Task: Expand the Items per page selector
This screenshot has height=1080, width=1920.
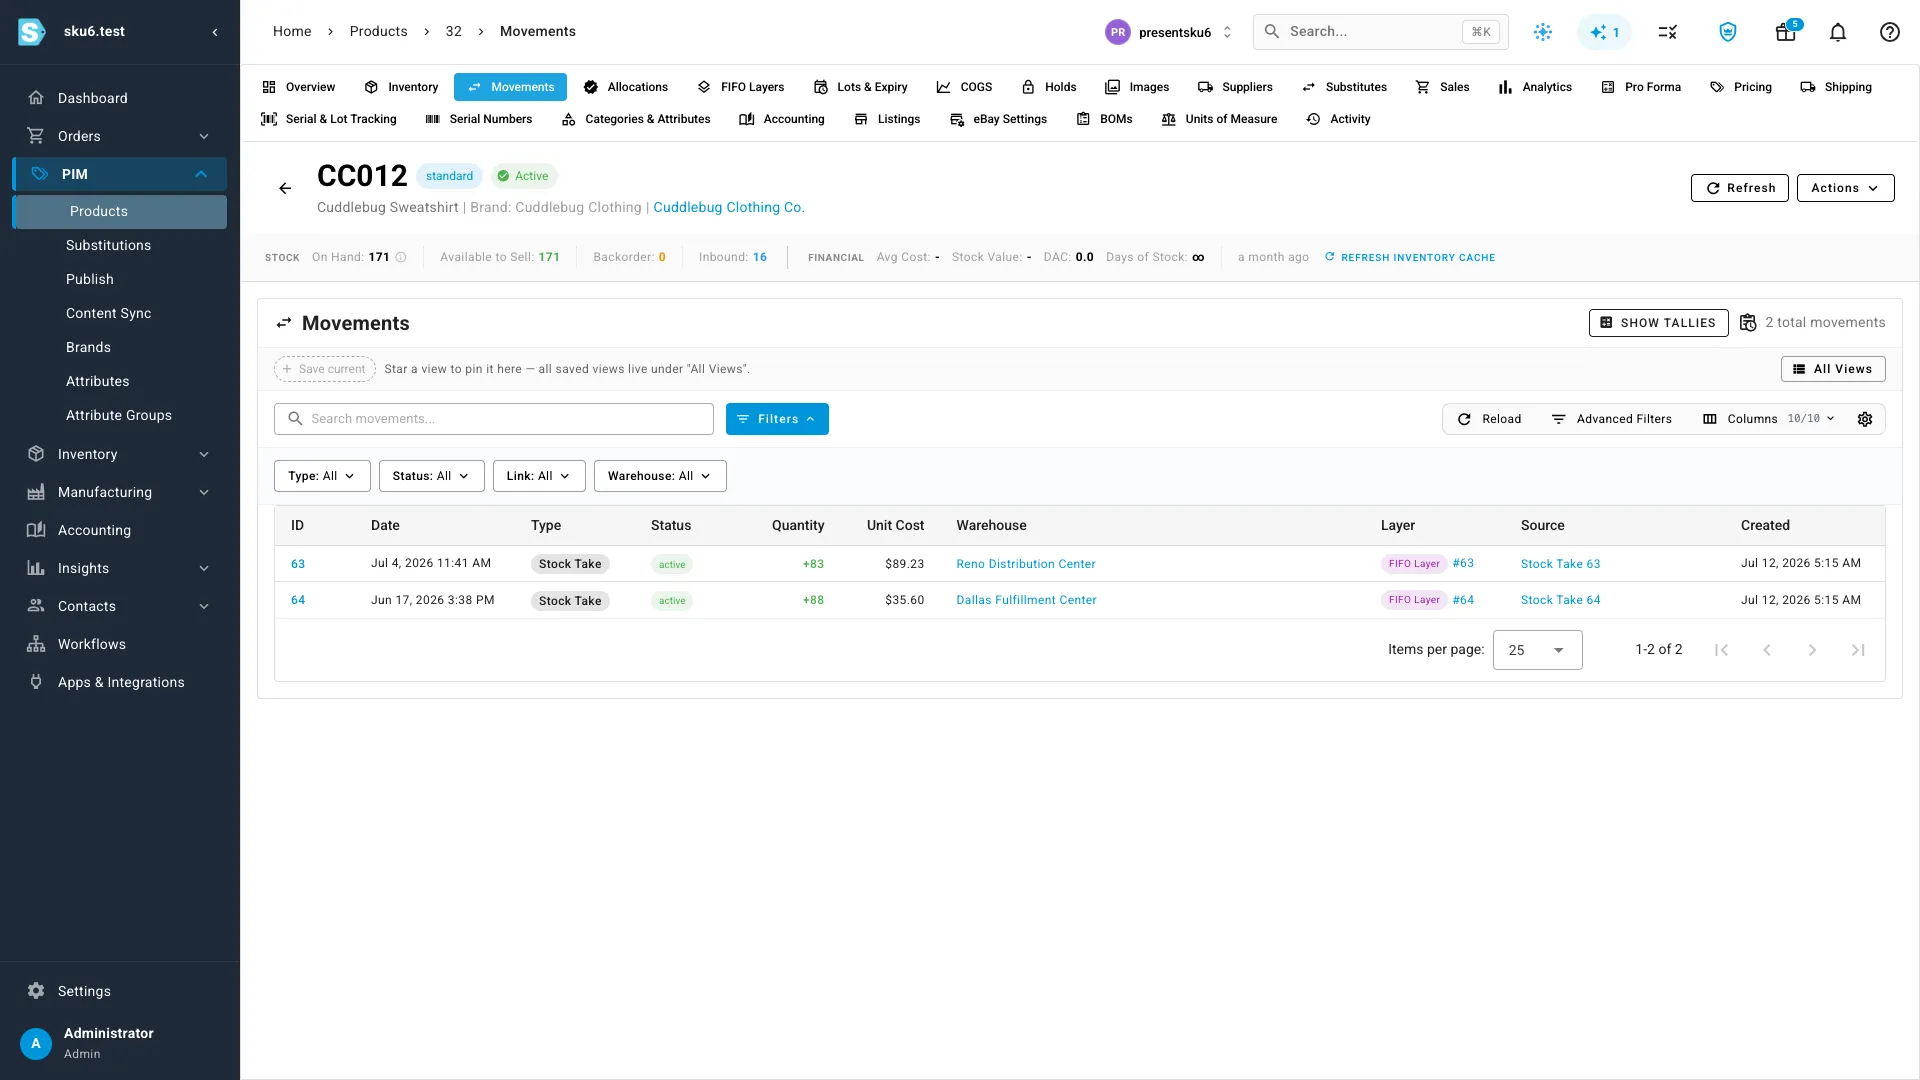Action: click(1537, 650)
